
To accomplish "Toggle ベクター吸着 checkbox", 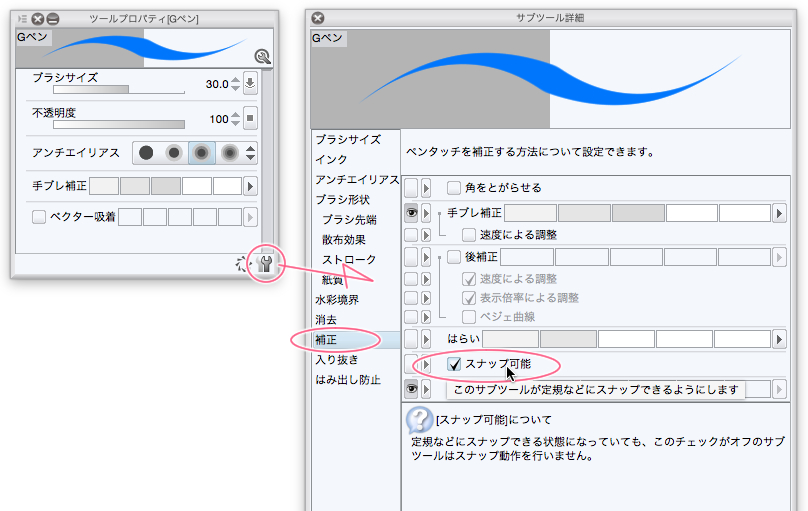I will (x=39, y=217).
